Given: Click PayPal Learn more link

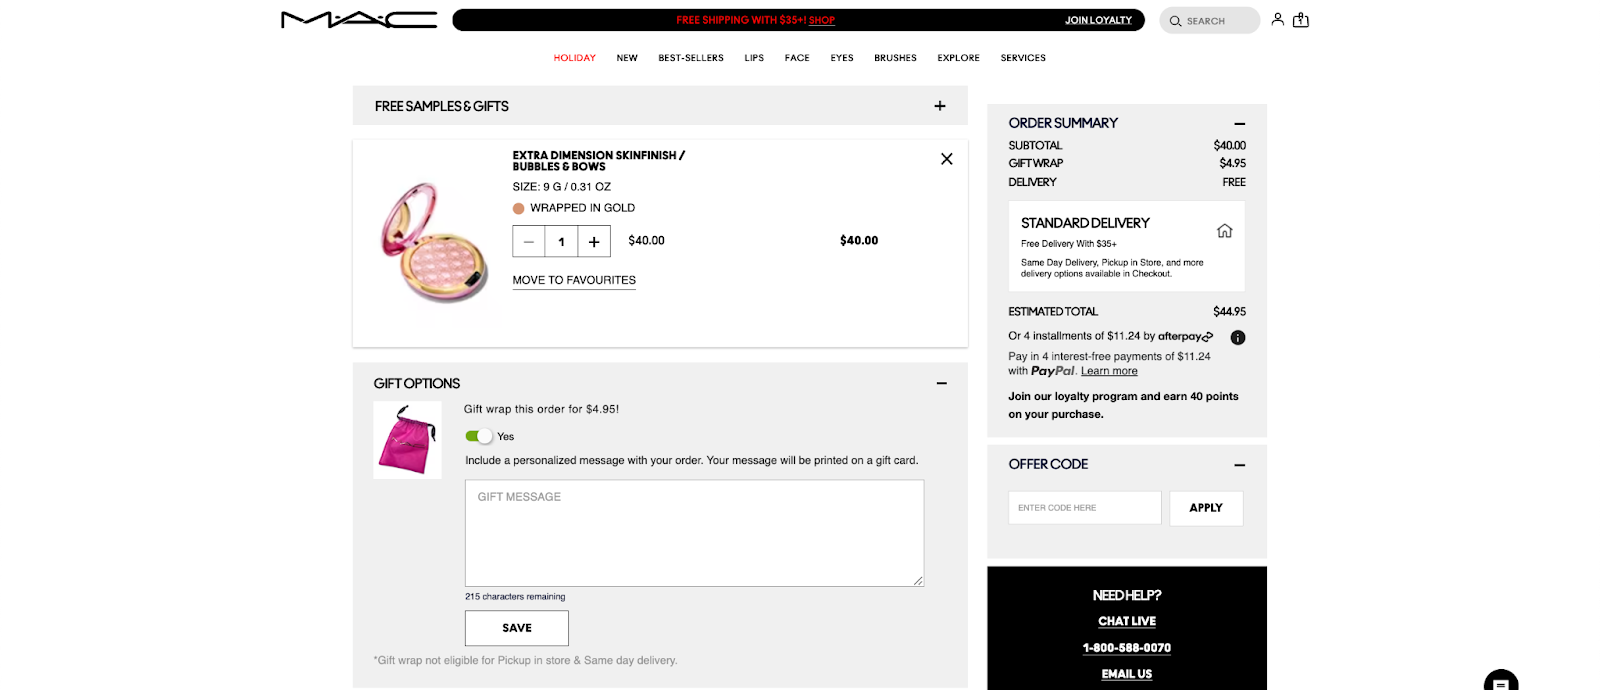Looking at the screenshot, I should pos(1109,371).
